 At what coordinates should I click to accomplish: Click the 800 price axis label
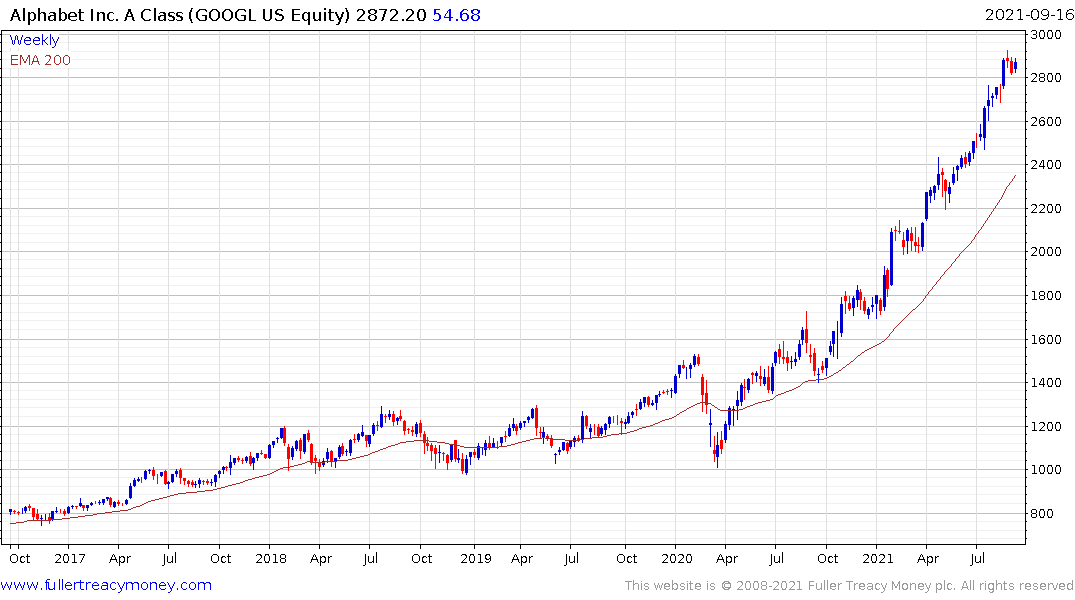[x=1041, y=514]
